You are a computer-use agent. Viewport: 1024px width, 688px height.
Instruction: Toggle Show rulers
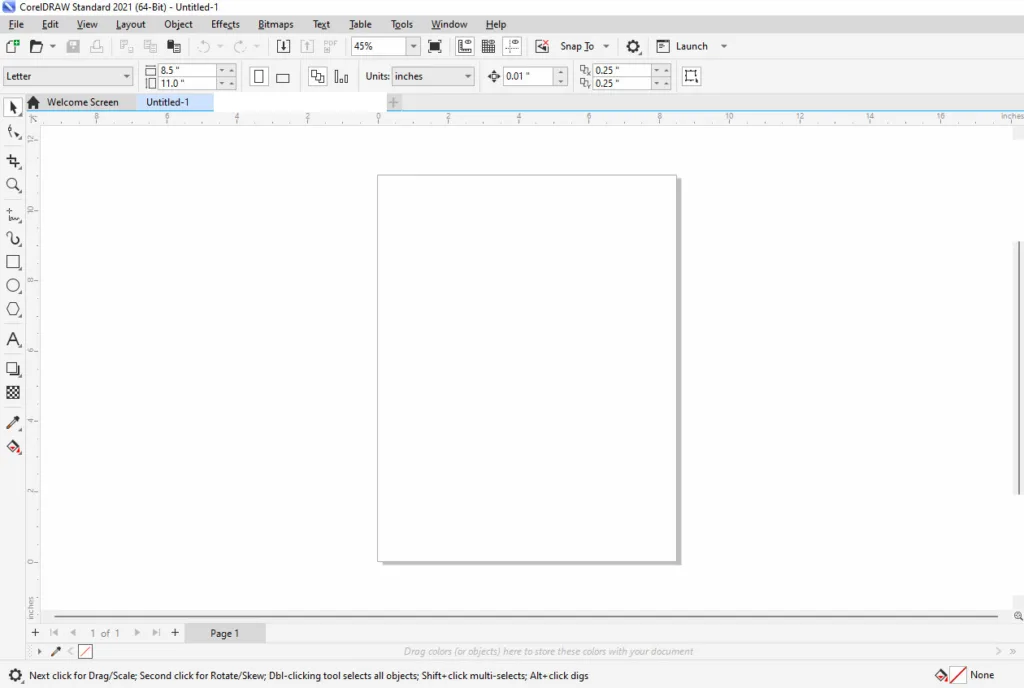click(x=464, y=46)
